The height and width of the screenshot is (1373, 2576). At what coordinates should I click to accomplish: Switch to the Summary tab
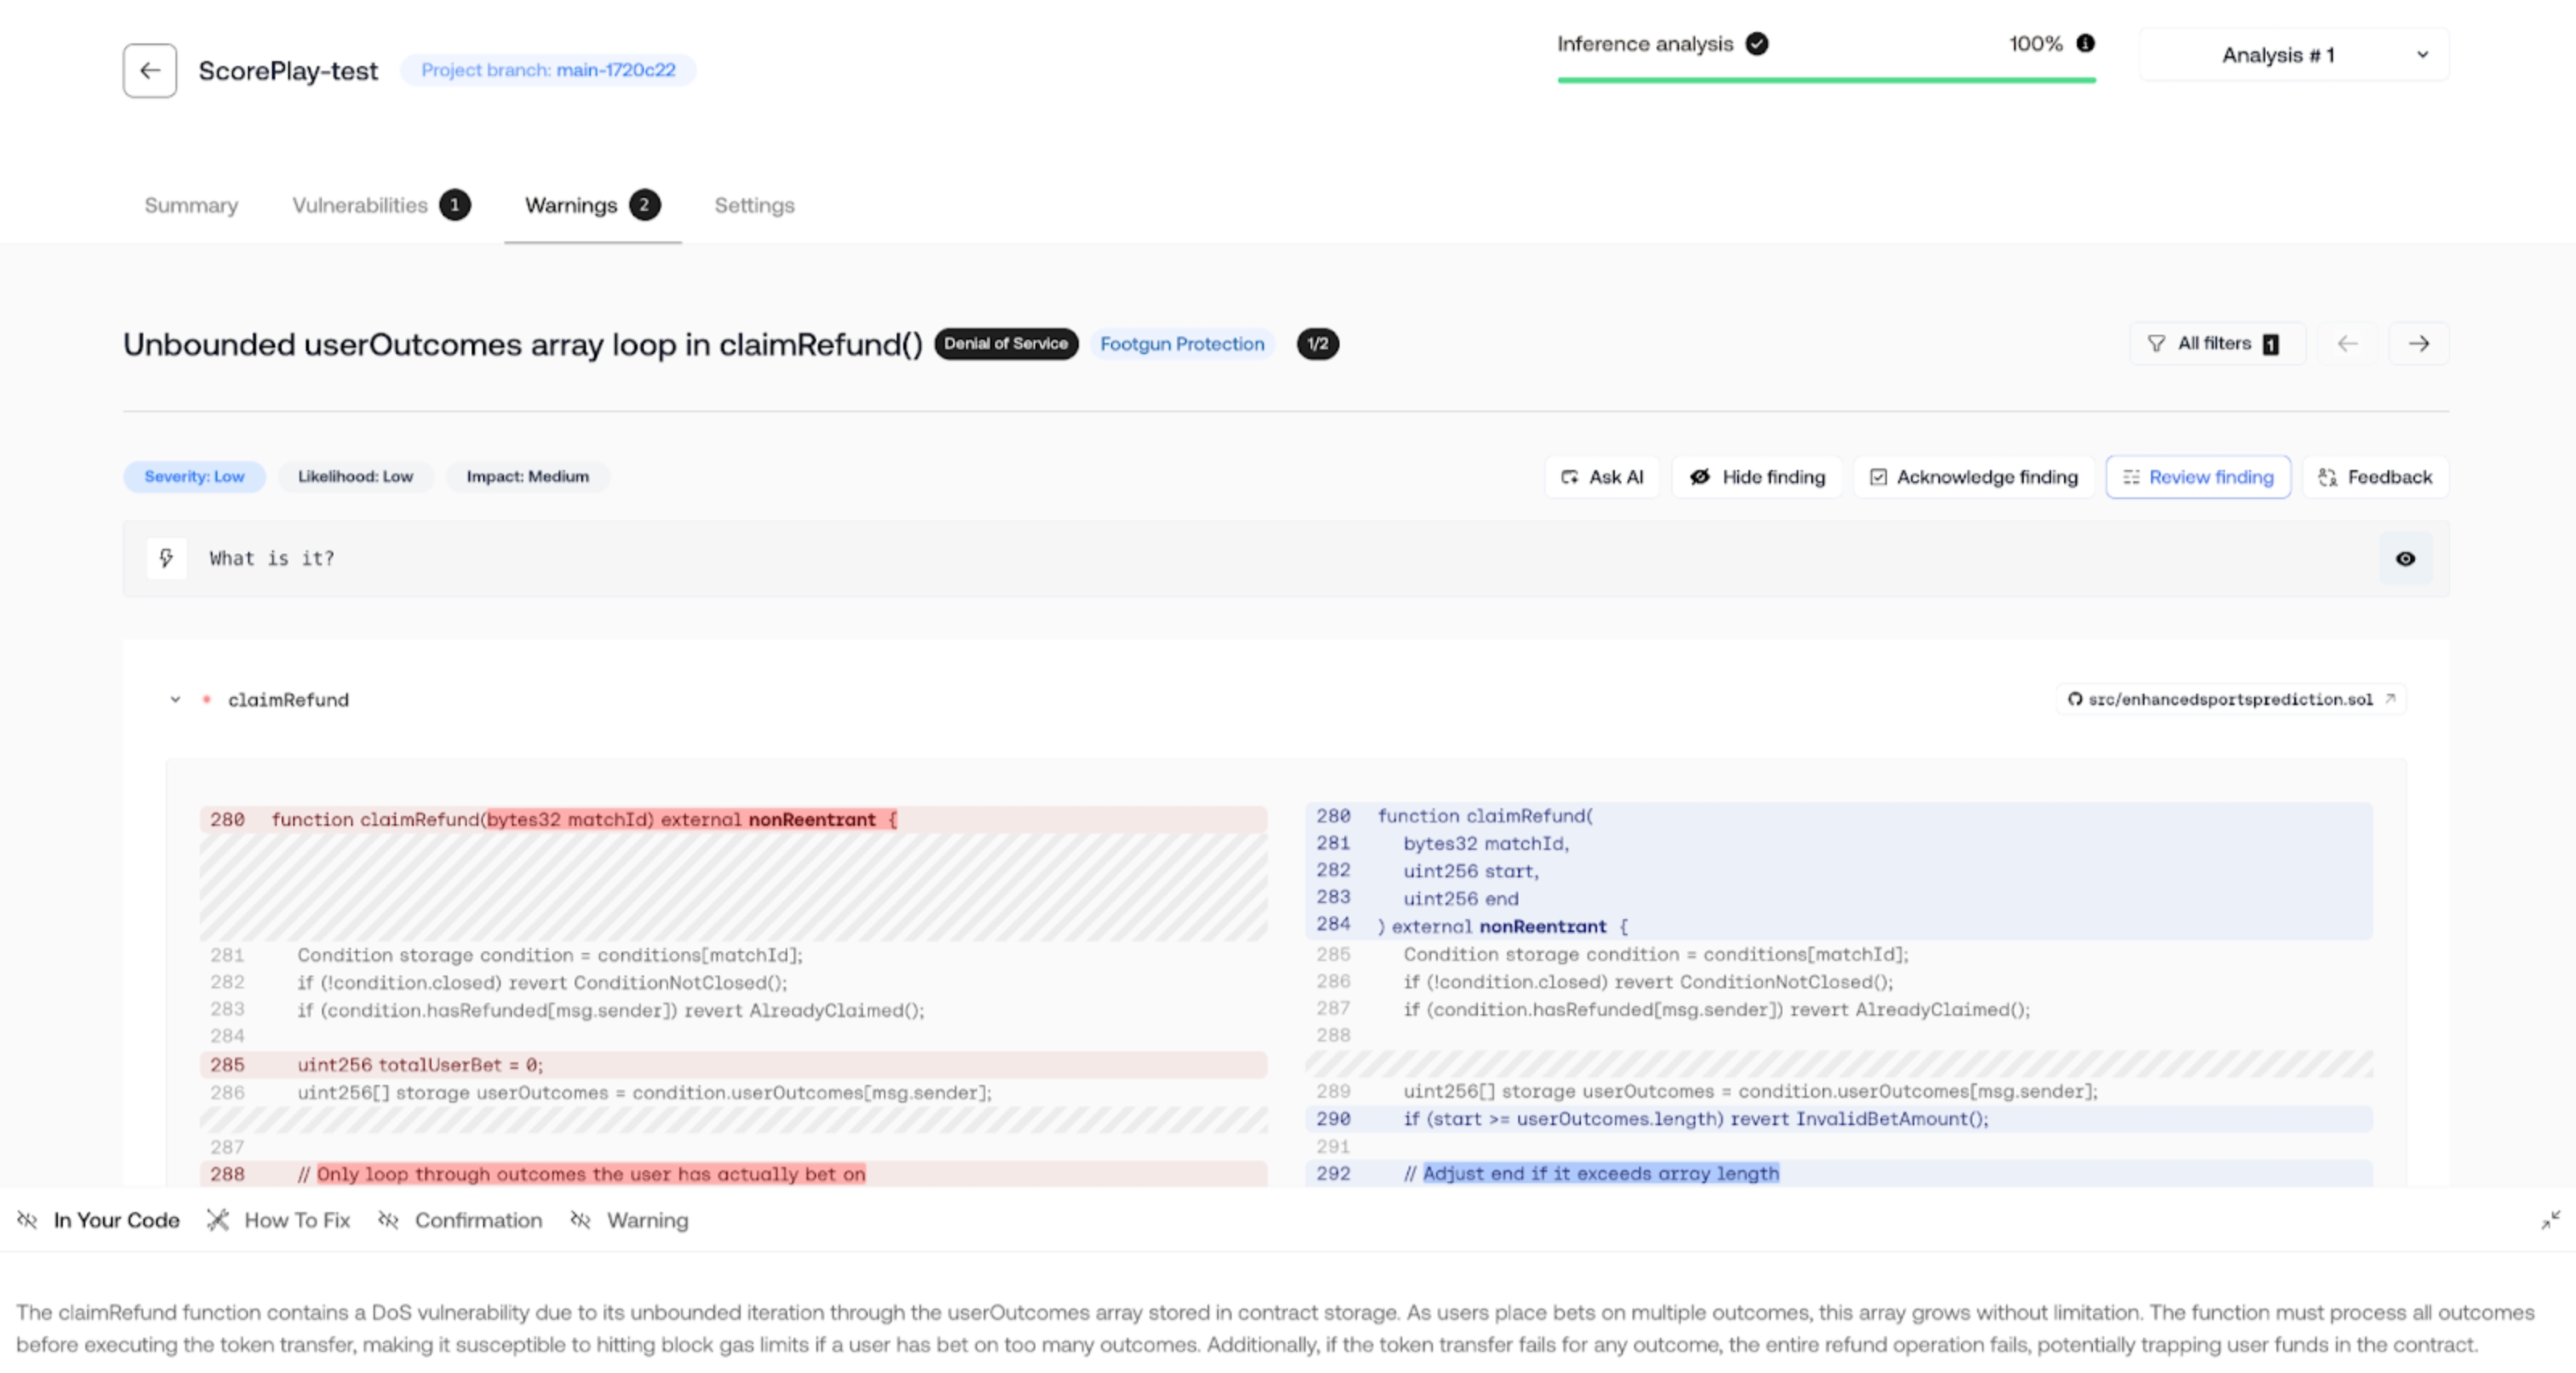tap(191, 205)
